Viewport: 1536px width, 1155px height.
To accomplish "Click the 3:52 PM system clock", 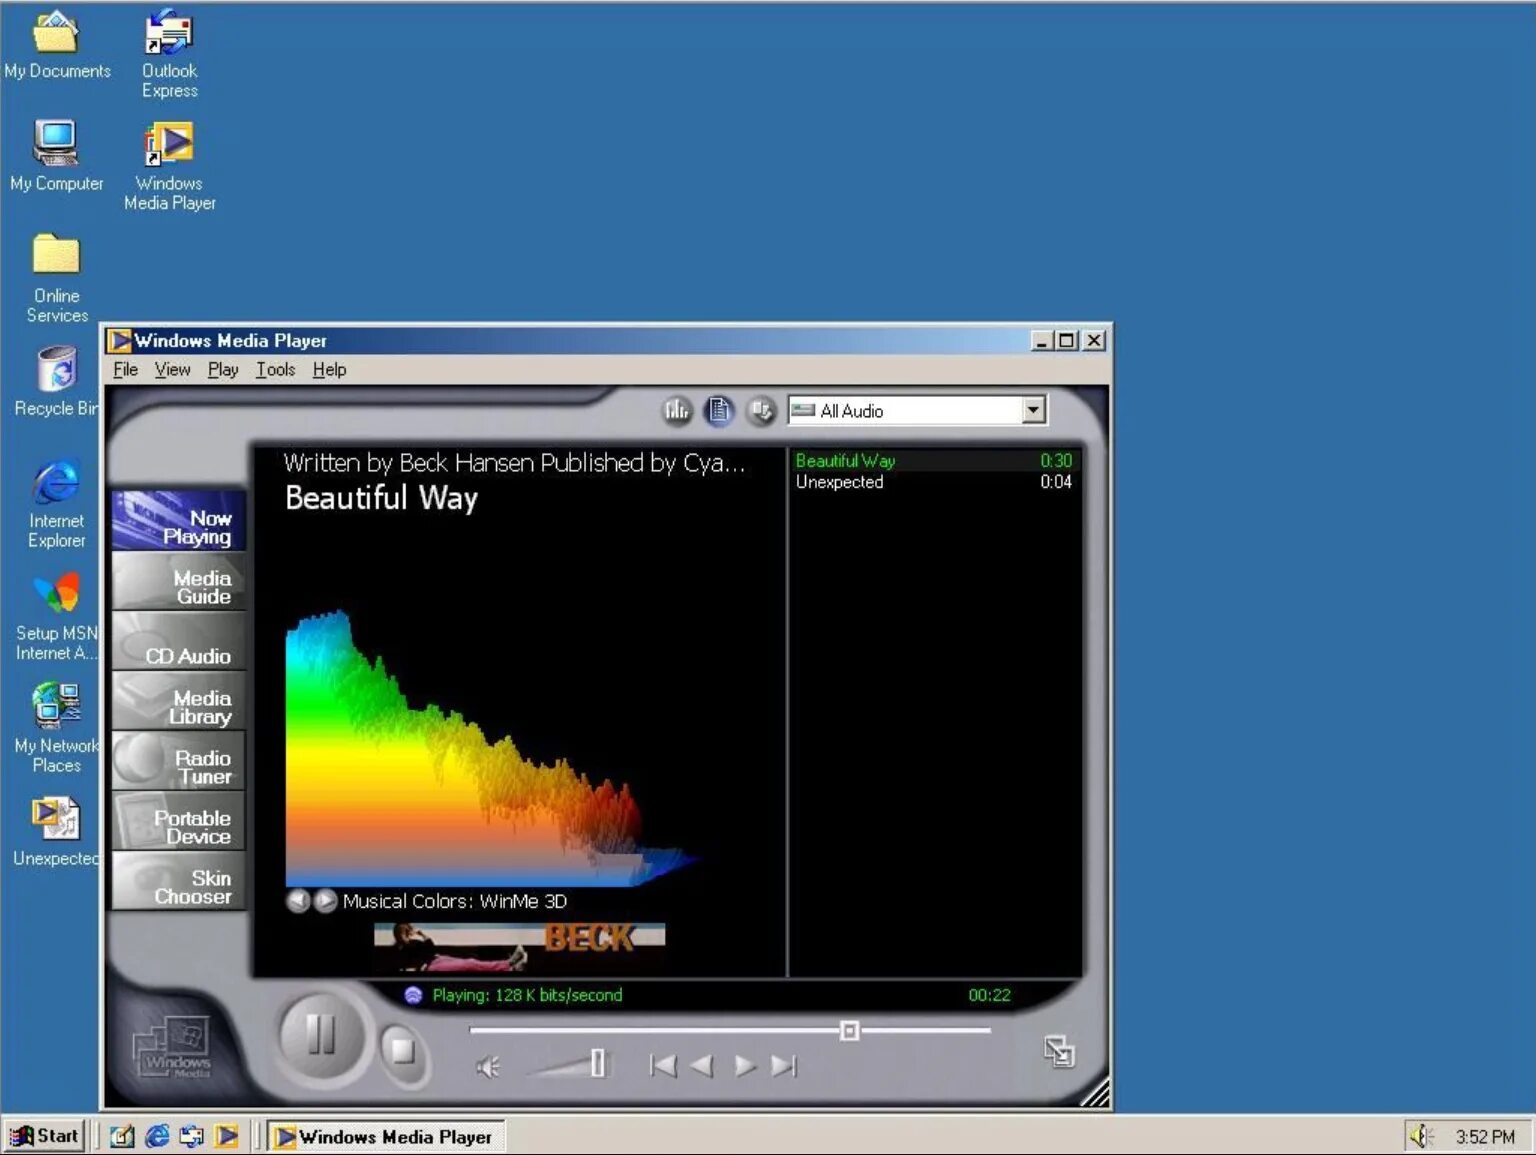I will click(1485, 1137).
